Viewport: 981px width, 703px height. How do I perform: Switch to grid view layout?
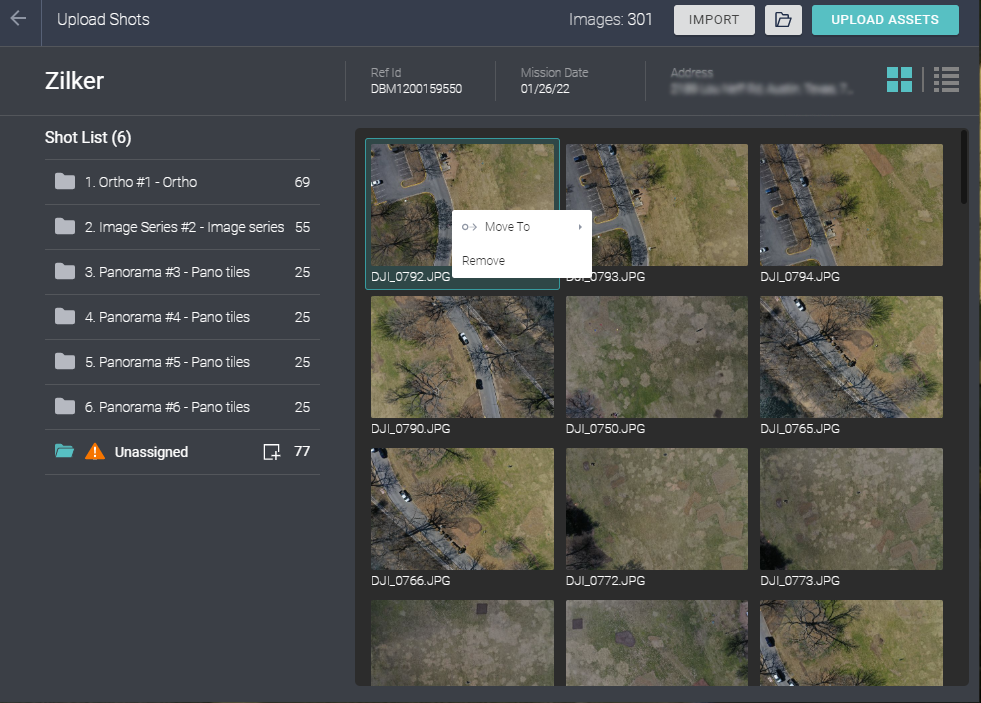point(899,80)
